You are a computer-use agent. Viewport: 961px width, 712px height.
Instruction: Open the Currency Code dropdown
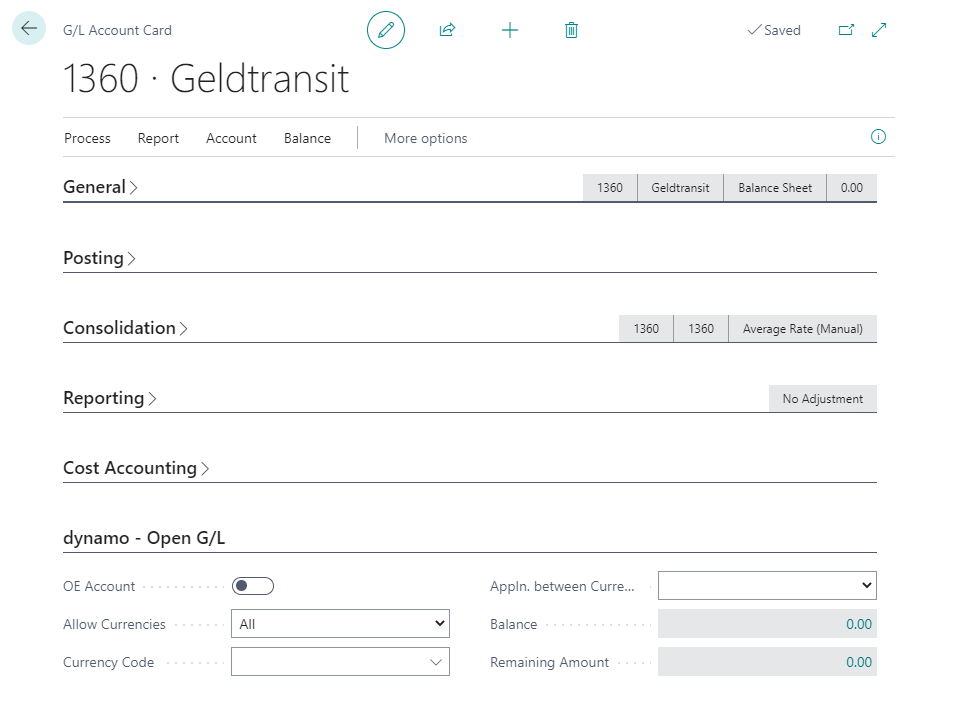340,662
